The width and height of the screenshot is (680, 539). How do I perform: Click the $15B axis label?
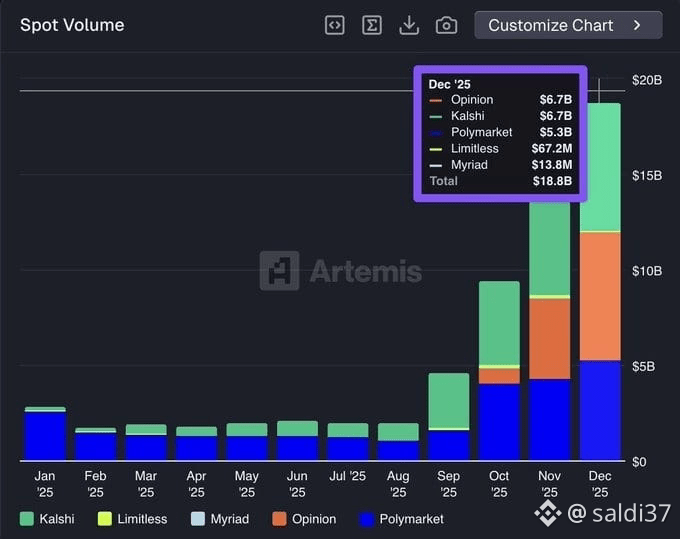pos(647,176)
